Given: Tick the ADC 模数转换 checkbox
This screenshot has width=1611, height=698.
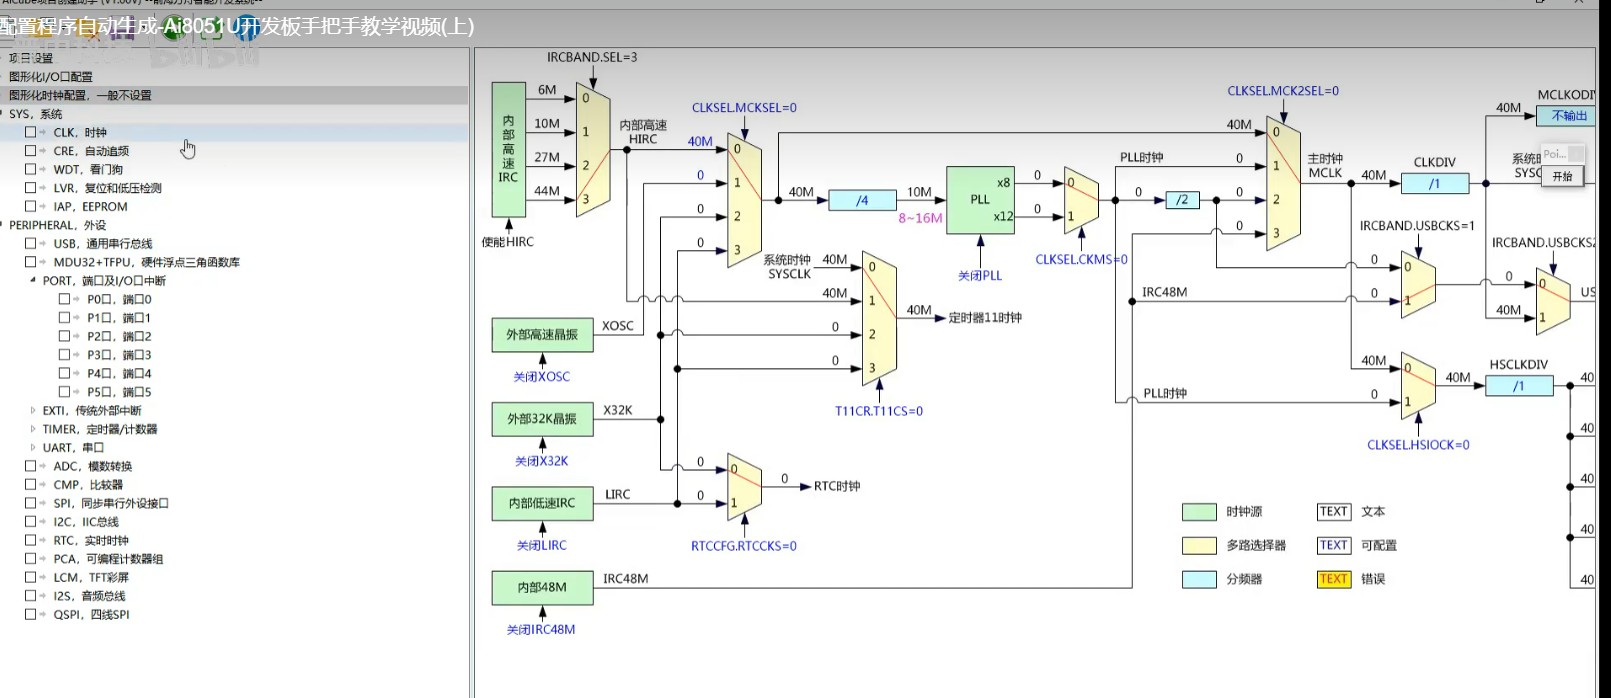Looking at the screenshot, I should point(31,466).
